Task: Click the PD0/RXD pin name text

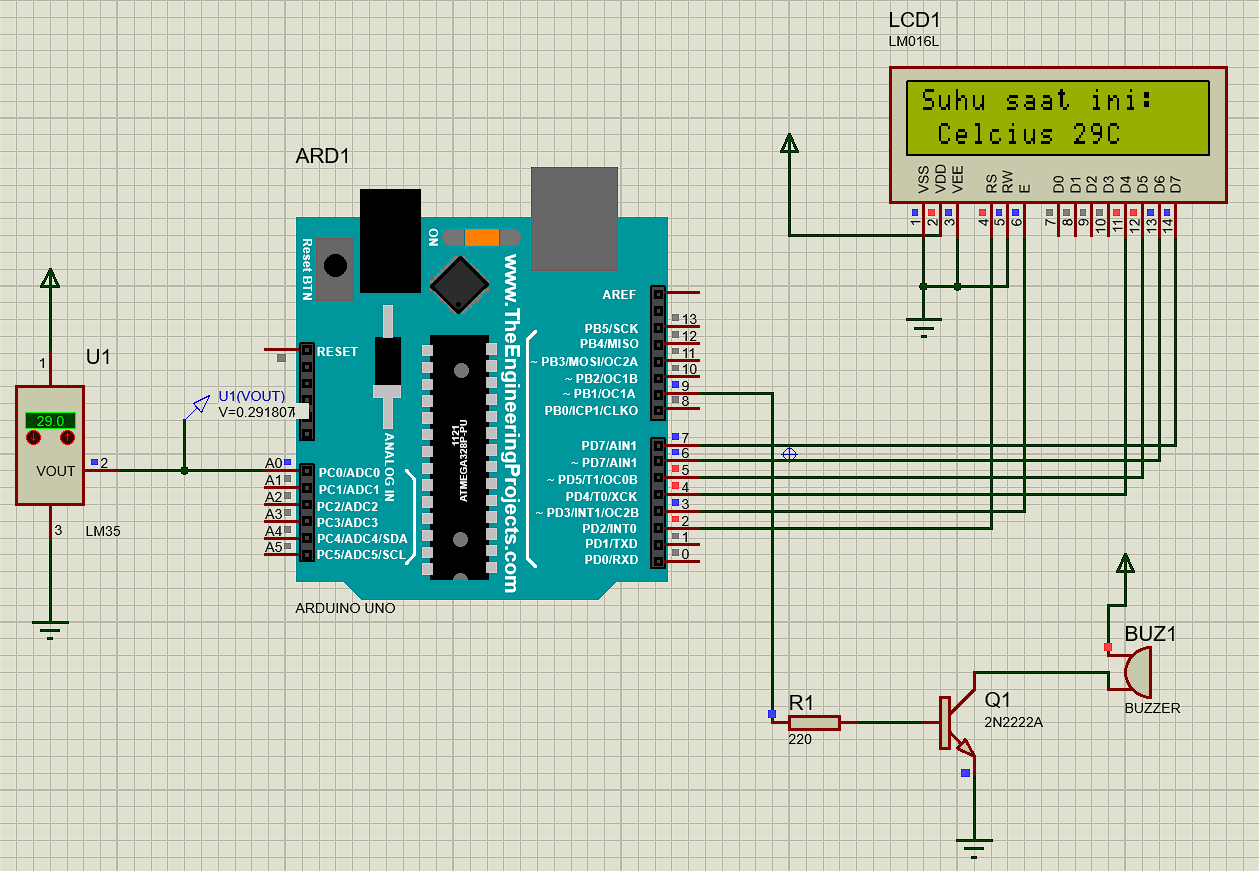Action: pyautogui.click(x=610, y=560)
